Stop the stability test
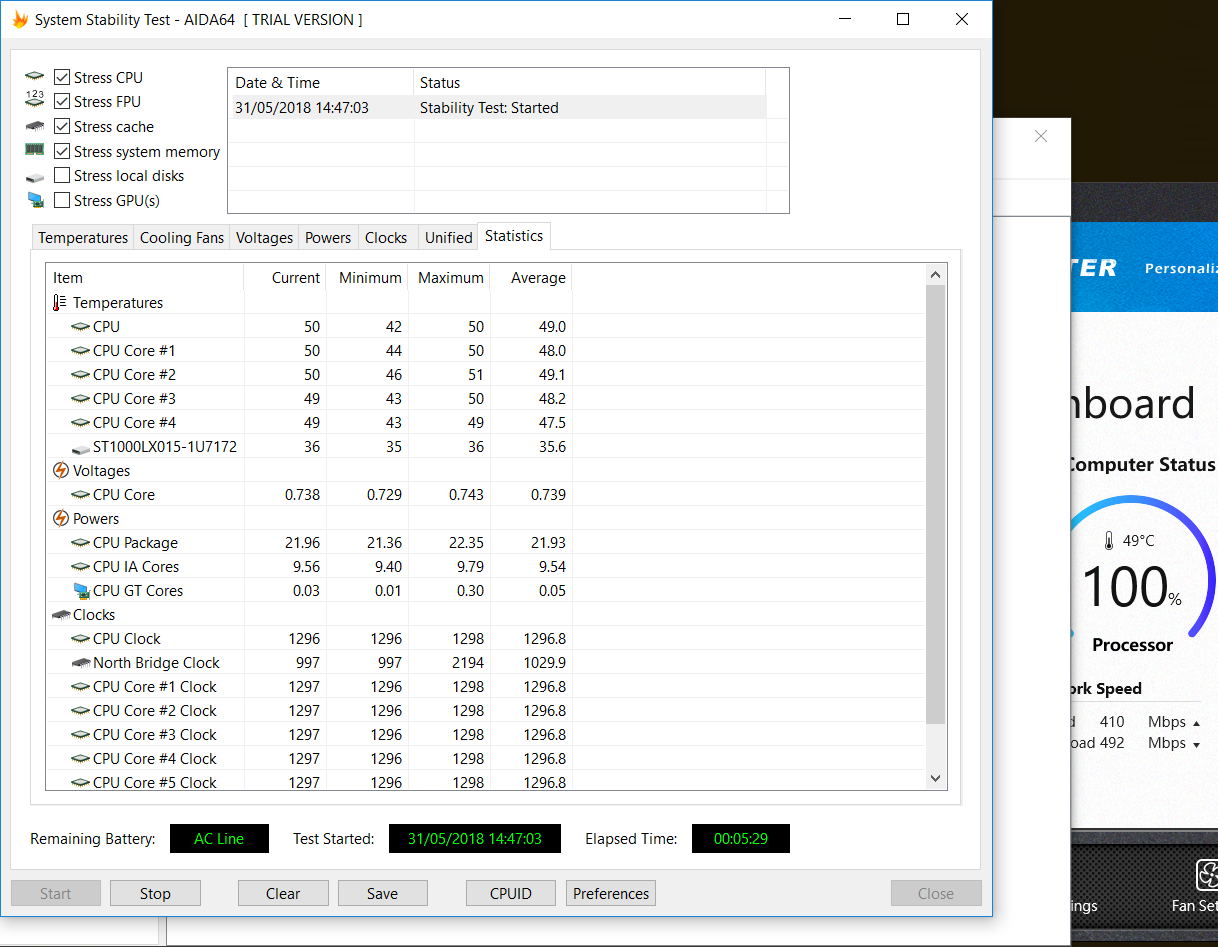 [155, 893]
